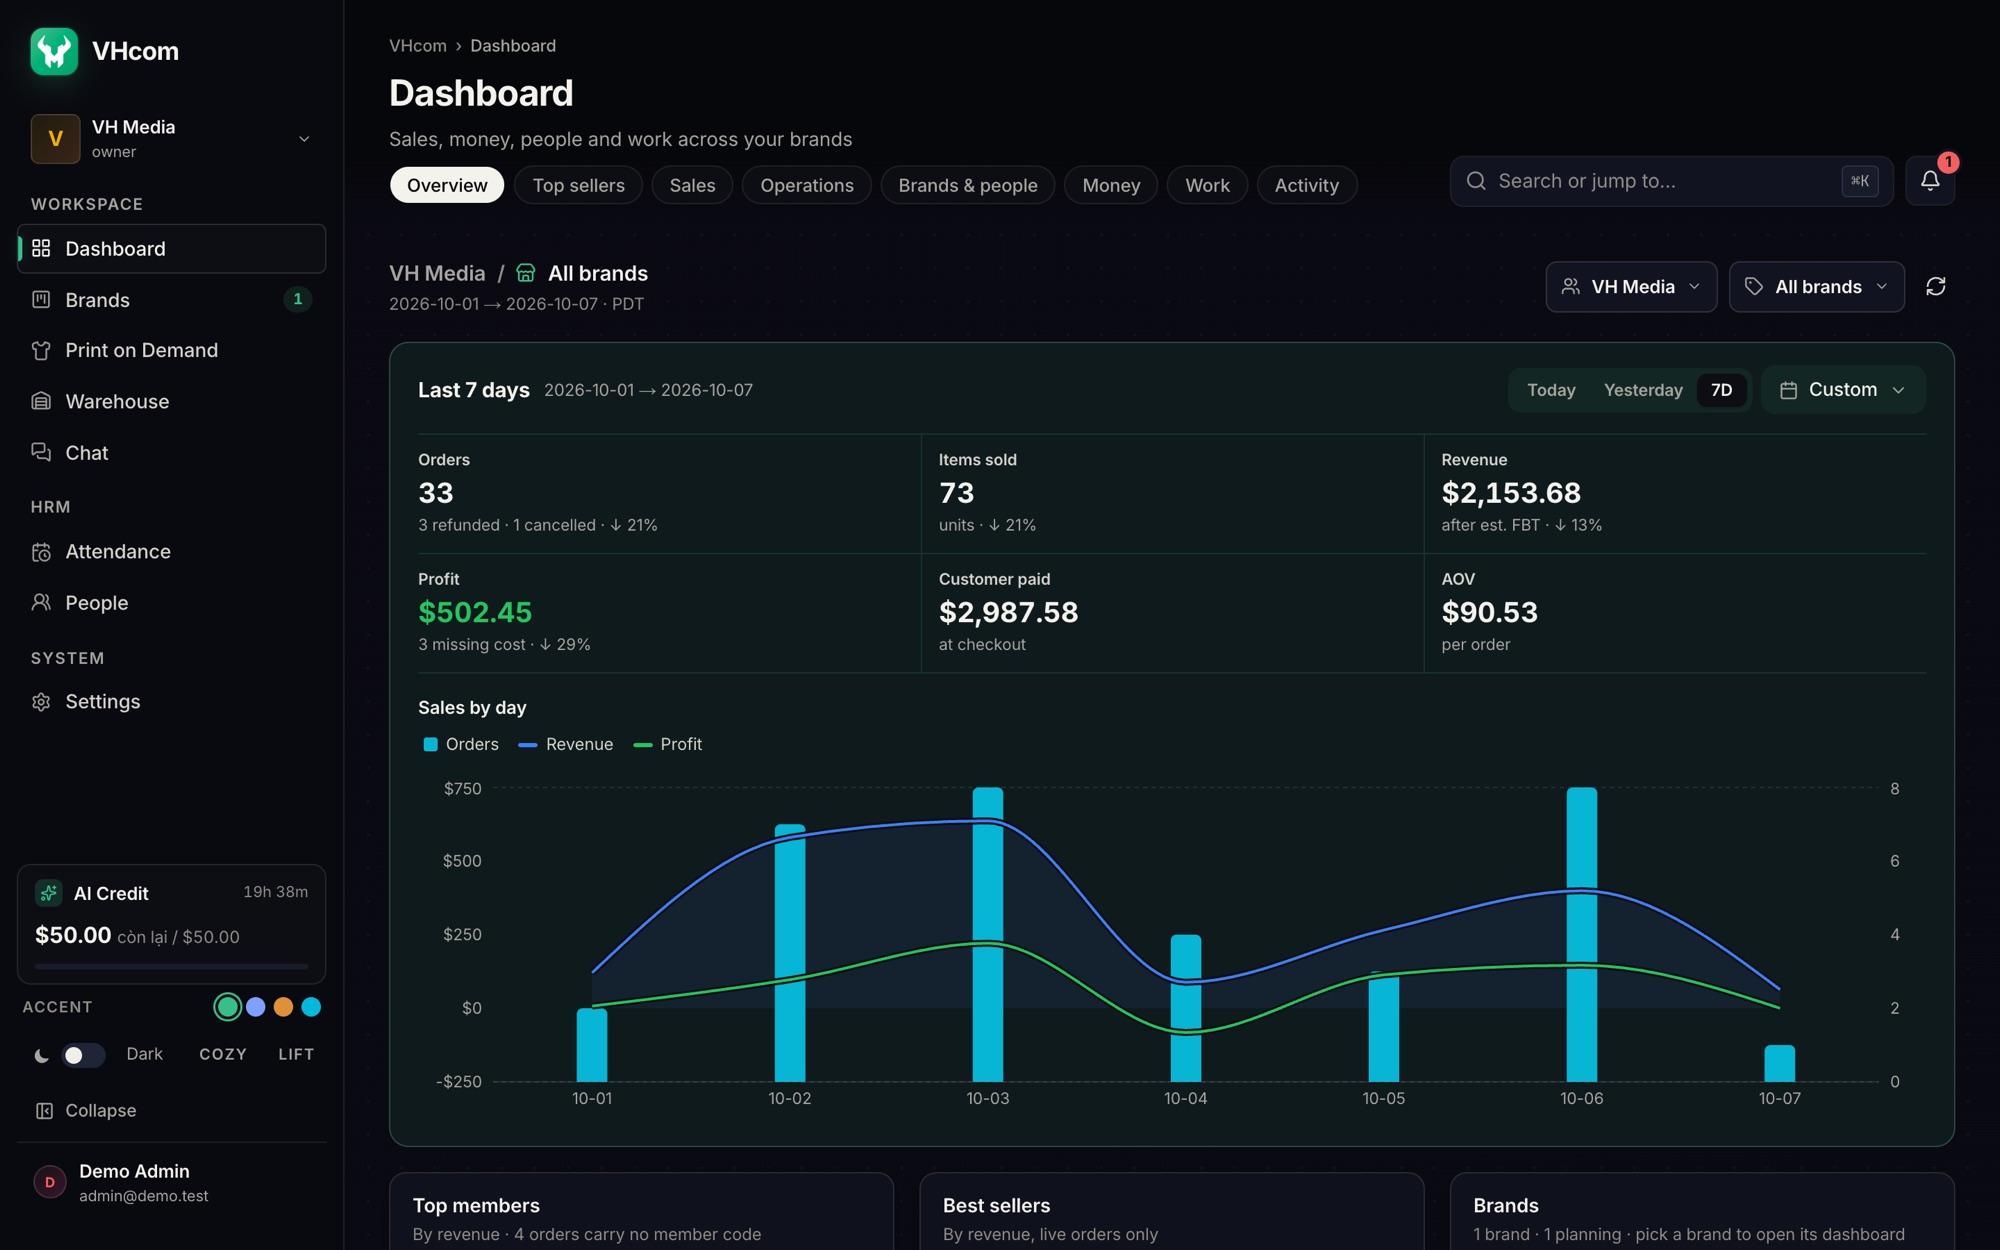Select COZY density option
2000x1250 pixels.
(223, 1054)
